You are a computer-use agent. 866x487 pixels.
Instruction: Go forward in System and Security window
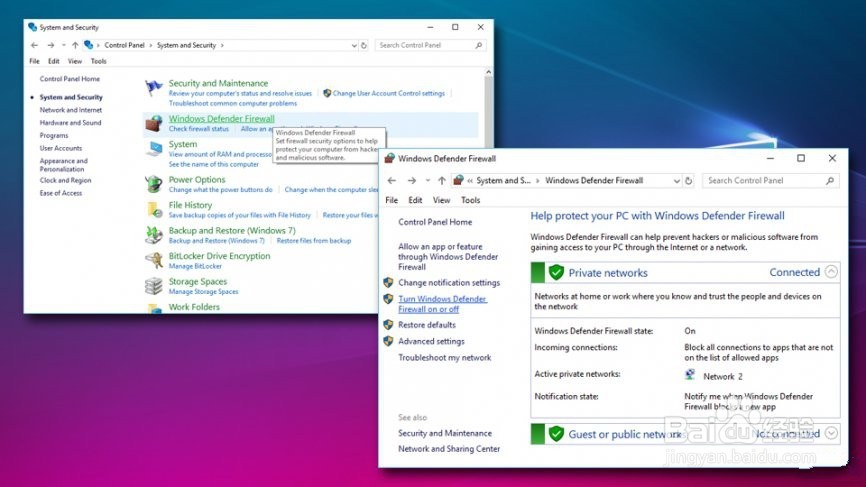click(51, 45)
